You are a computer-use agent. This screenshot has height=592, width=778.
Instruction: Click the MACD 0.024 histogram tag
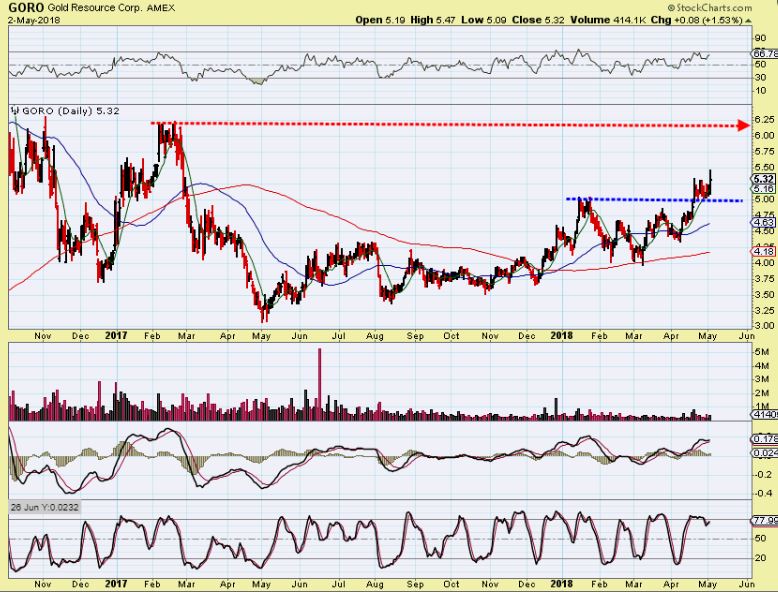[x=765, y=453]
